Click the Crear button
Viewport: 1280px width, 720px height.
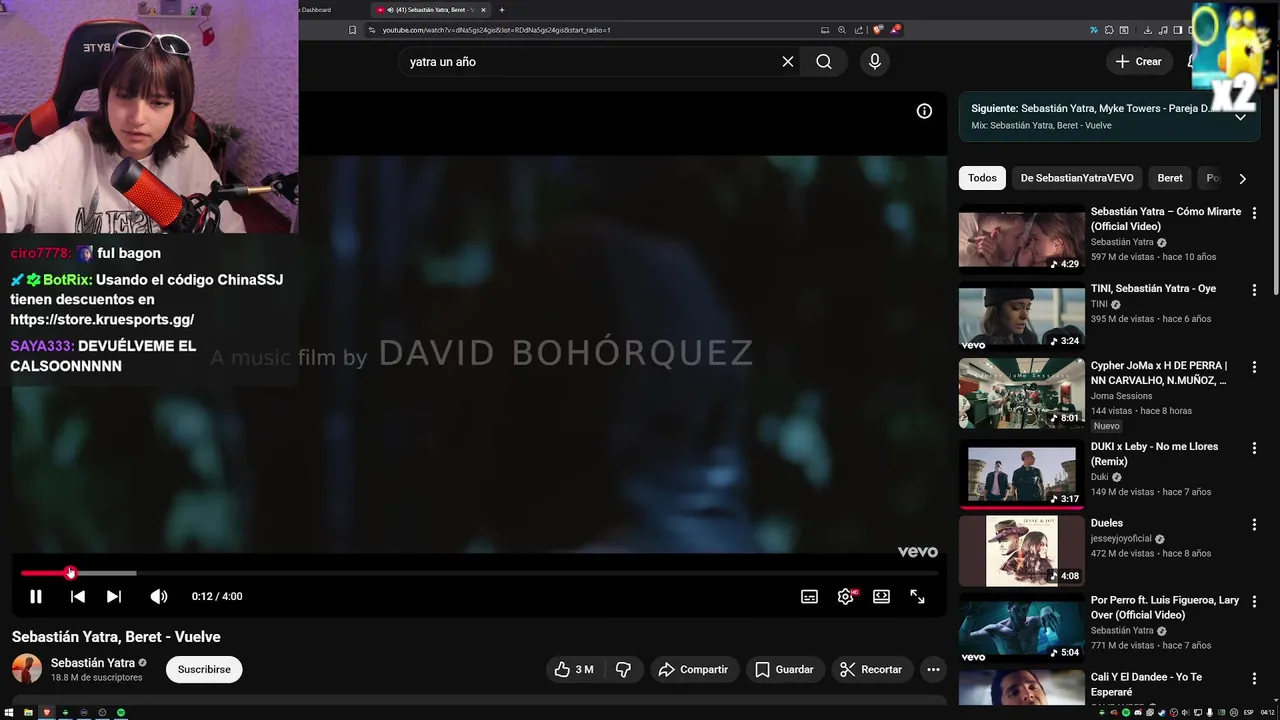tap(1139, 61)
